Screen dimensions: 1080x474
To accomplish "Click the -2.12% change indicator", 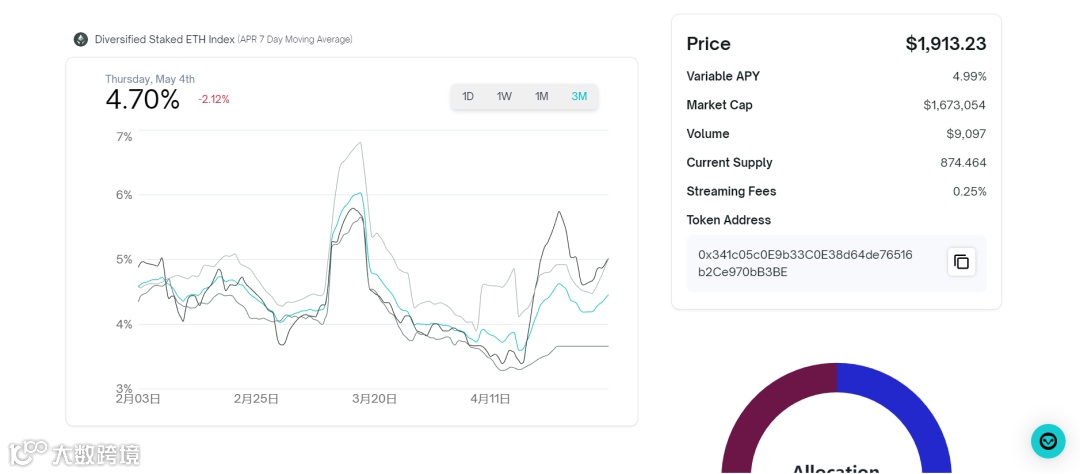I will pyautogui.click(x=214, y=100).
